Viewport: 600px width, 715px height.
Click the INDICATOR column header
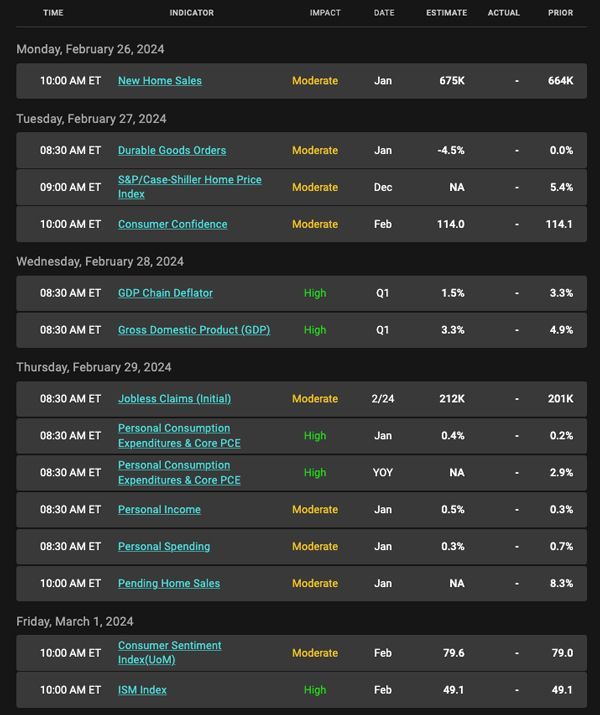(x=191, y=13)
